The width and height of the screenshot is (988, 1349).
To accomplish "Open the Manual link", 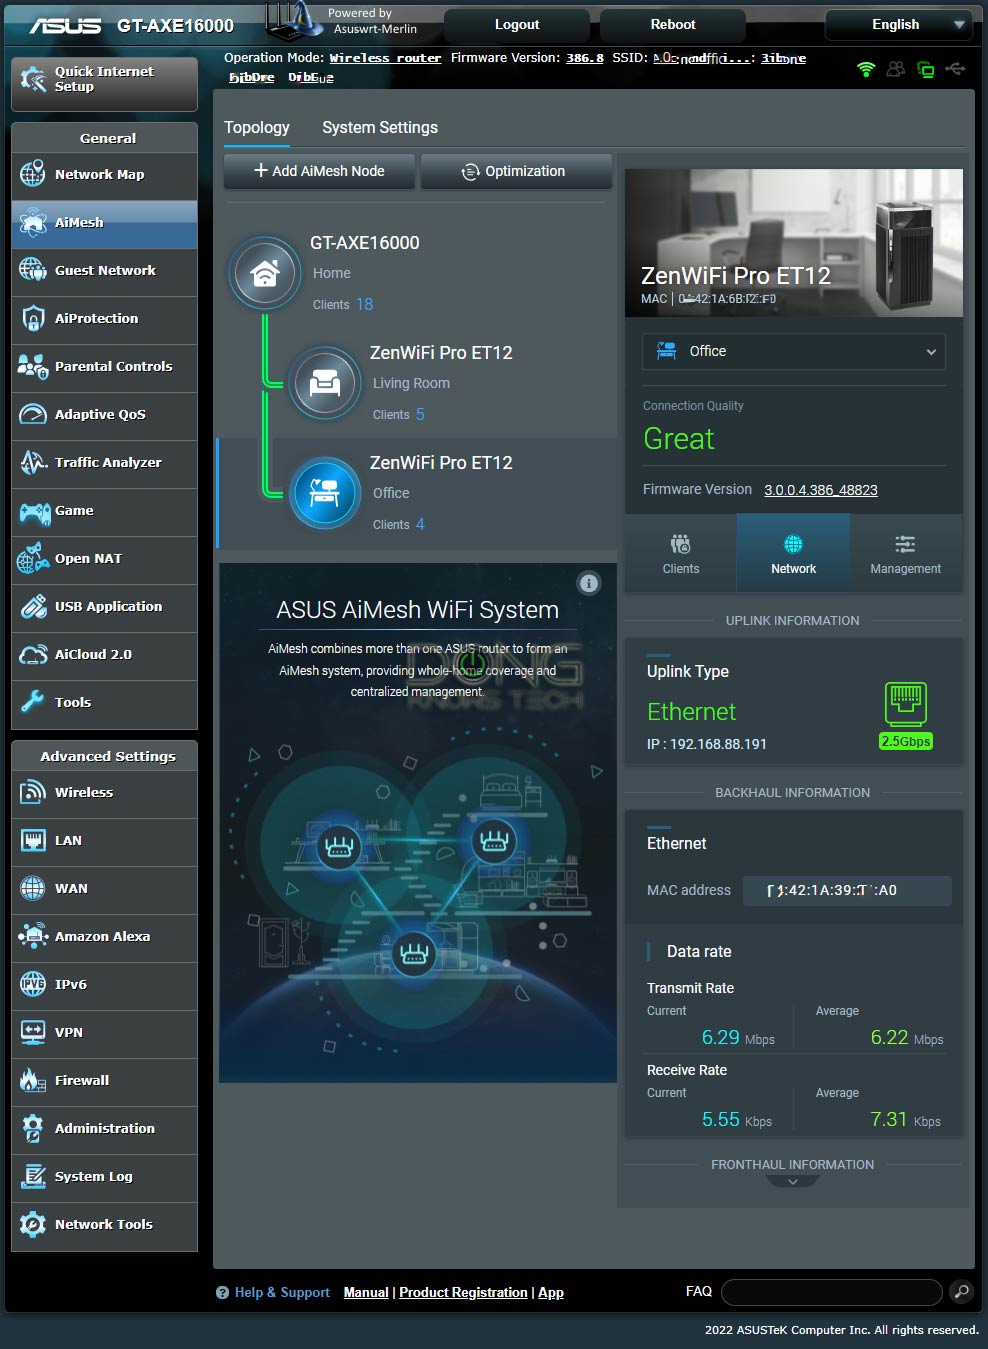I will [366, 1292].
